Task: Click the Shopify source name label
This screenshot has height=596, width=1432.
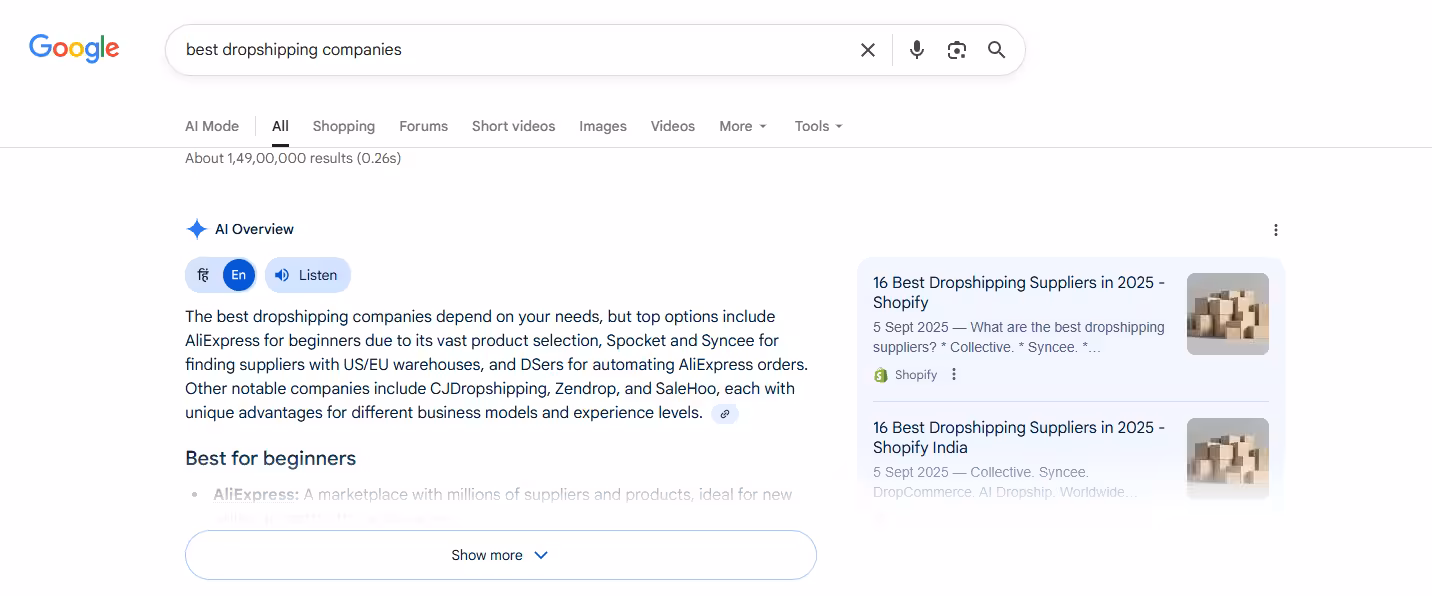Action: tap(916, 375)
